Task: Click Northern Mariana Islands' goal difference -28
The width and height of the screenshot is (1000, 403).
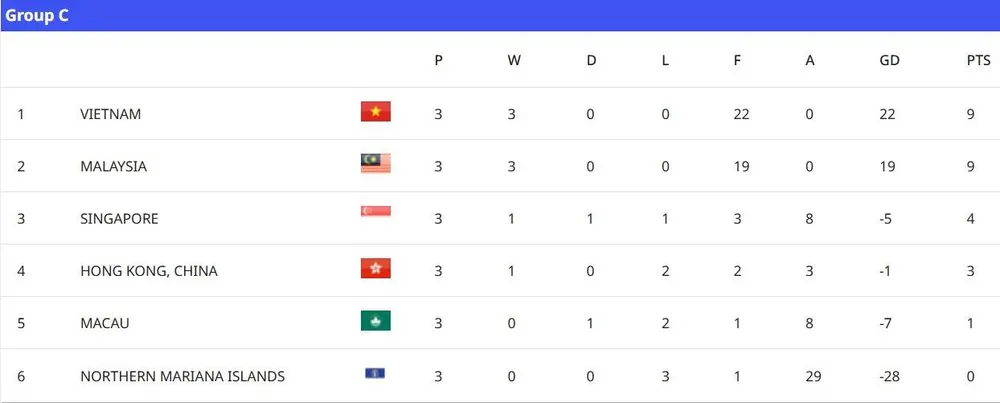Action: click(889, 376)
